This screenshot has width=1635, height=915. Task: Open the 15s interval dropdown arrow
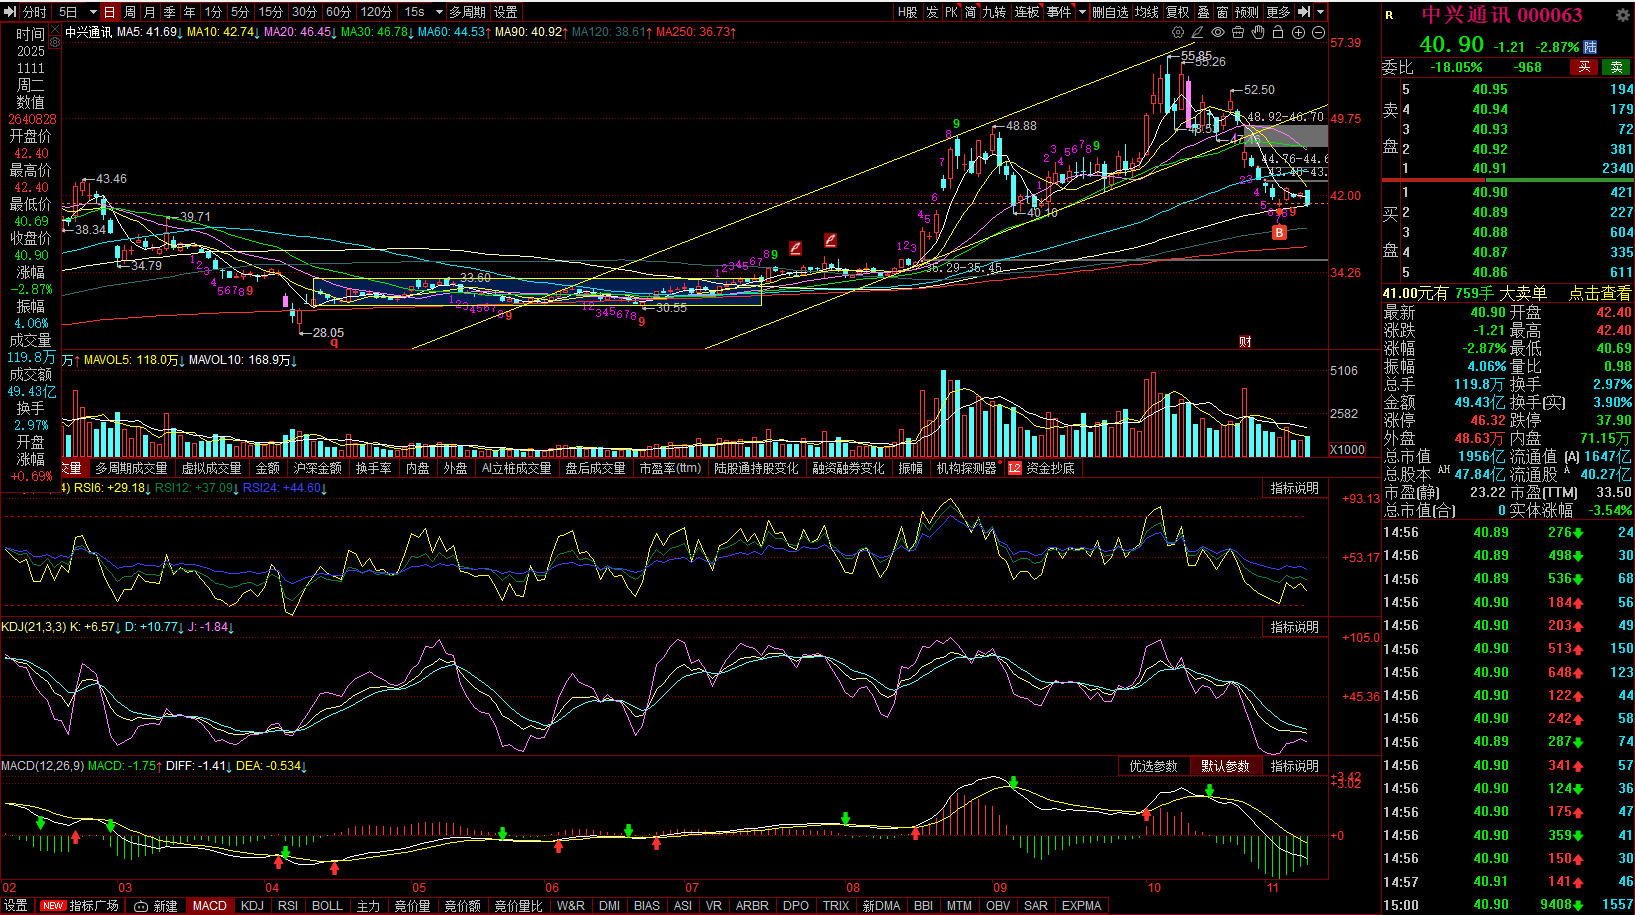click(438, 12)
